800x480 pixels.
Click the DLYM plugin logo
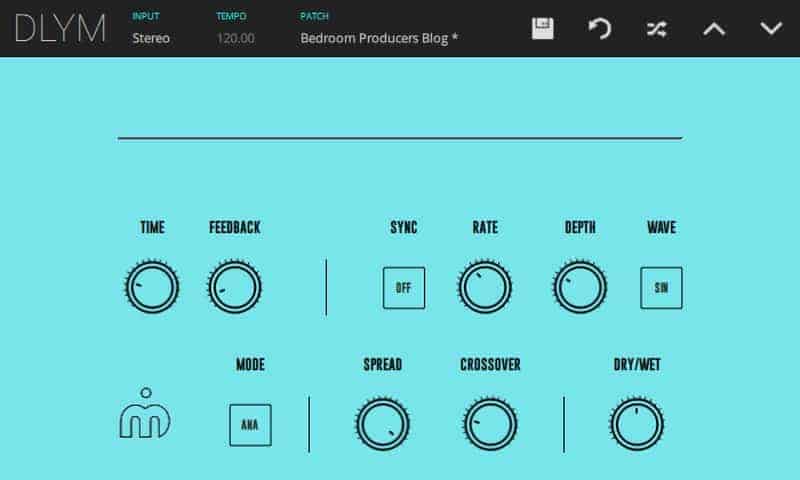pos(60,28)
